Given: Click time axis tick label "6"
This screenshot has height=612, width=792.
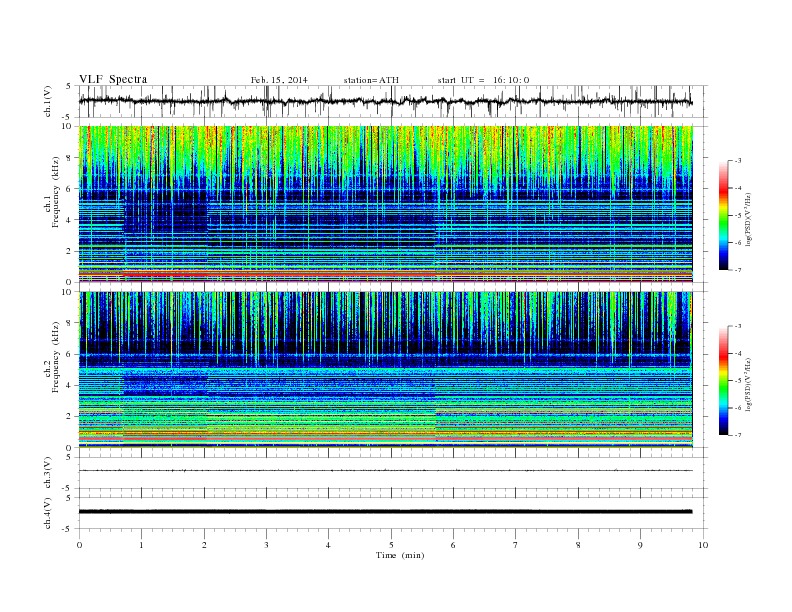Looking at the screenshot, I should pyautogui.click(x=454, y=545).
